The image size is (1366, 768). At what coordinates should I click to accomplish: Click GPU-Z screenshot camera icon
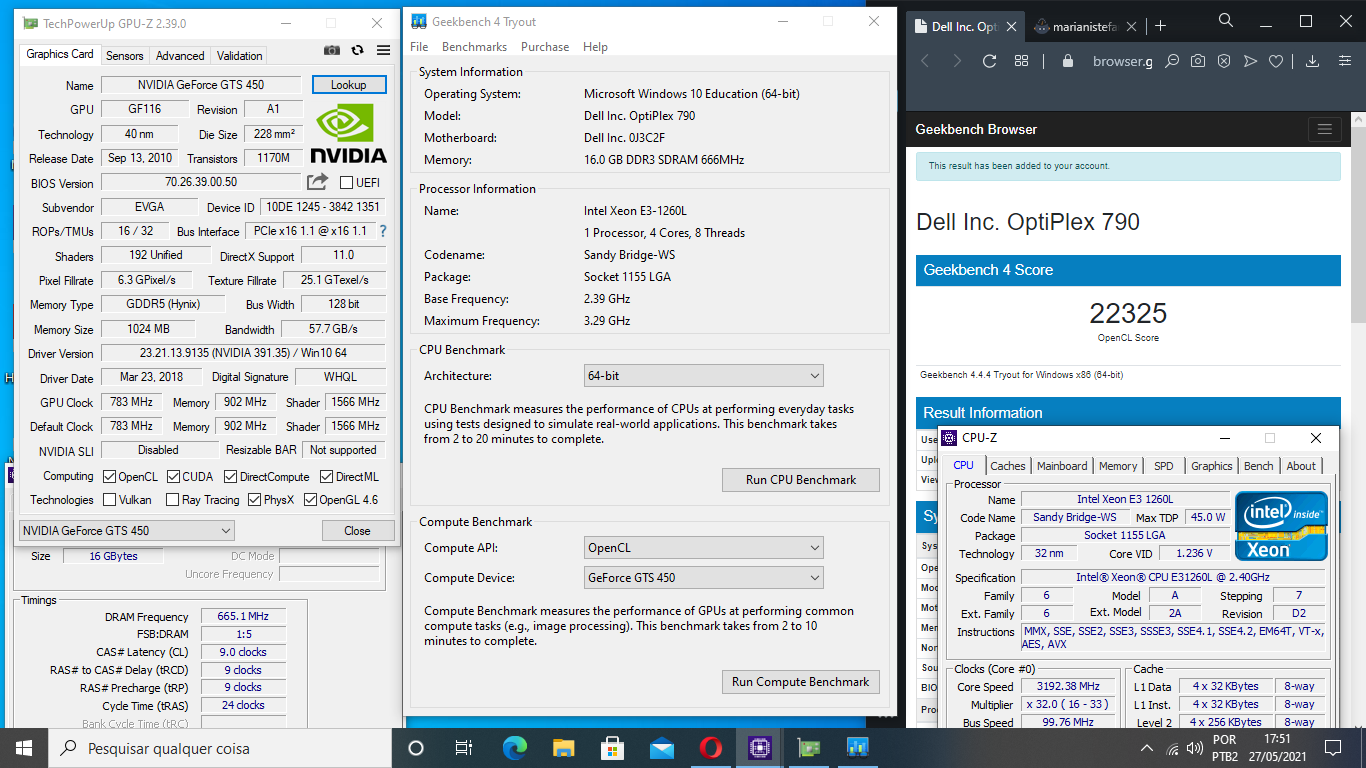click(x=332, y=50)
